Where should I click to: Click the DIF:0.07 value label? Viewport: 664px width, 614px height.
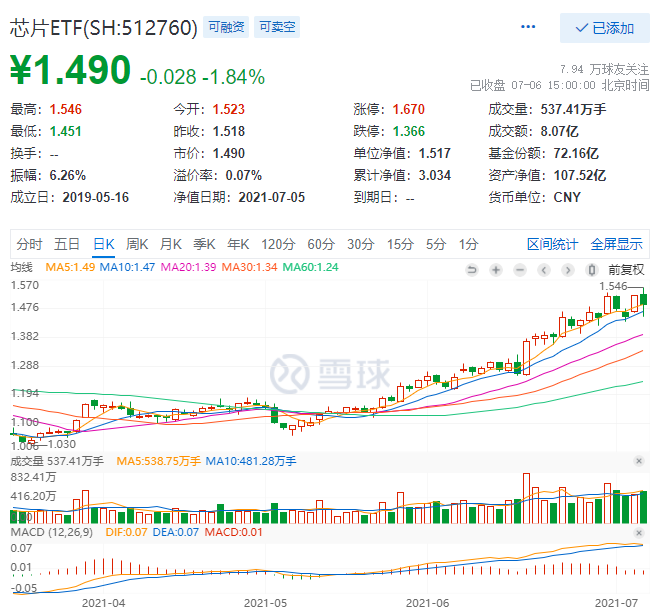pos(126,532)
